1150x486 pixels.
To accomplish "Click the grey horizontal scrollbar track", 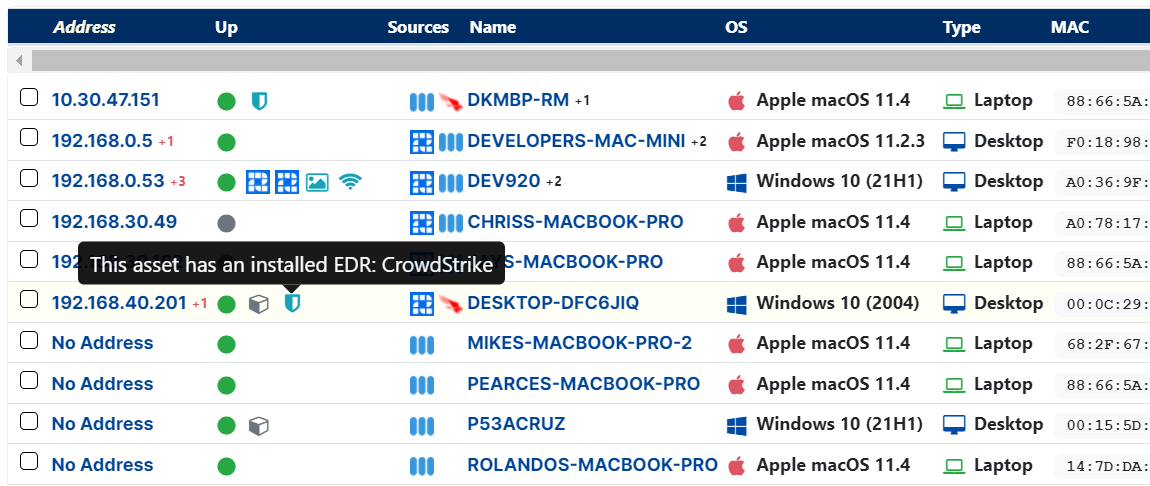I will [590, 60].
